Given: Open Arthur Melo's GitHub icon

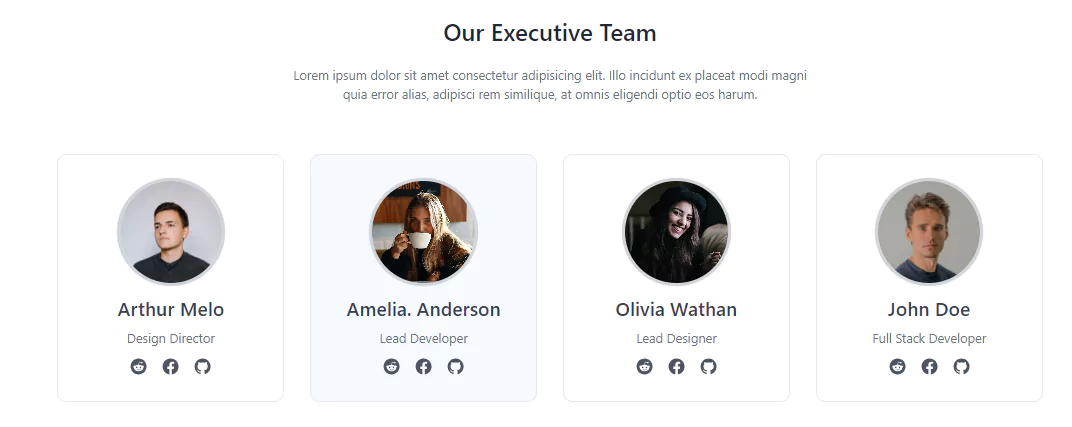Looking at the screenshot, I should (202, 366).
